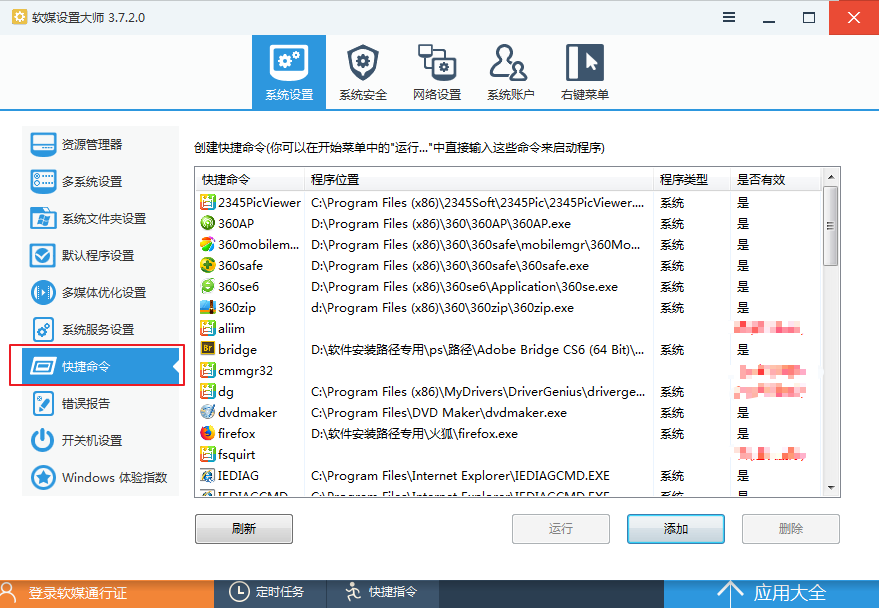The height and width of the screenshot is (608, 879).
Task: Switch to 系统安全 tab
Action: (x=363, y=72)
